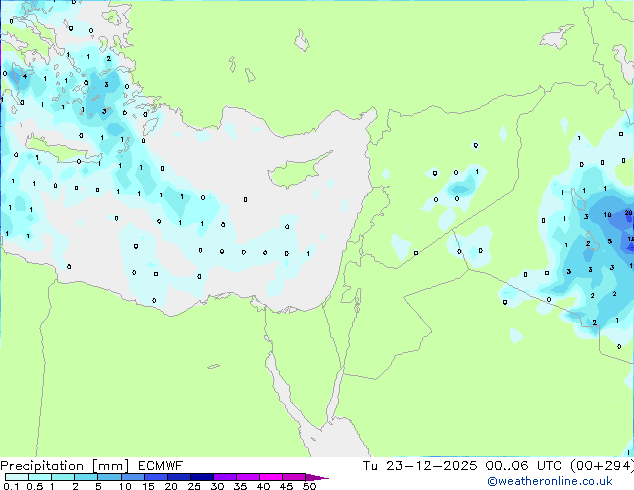Click the 1–2 mm legend swatch
Screen dimensions: 634x490
(63, 477)
